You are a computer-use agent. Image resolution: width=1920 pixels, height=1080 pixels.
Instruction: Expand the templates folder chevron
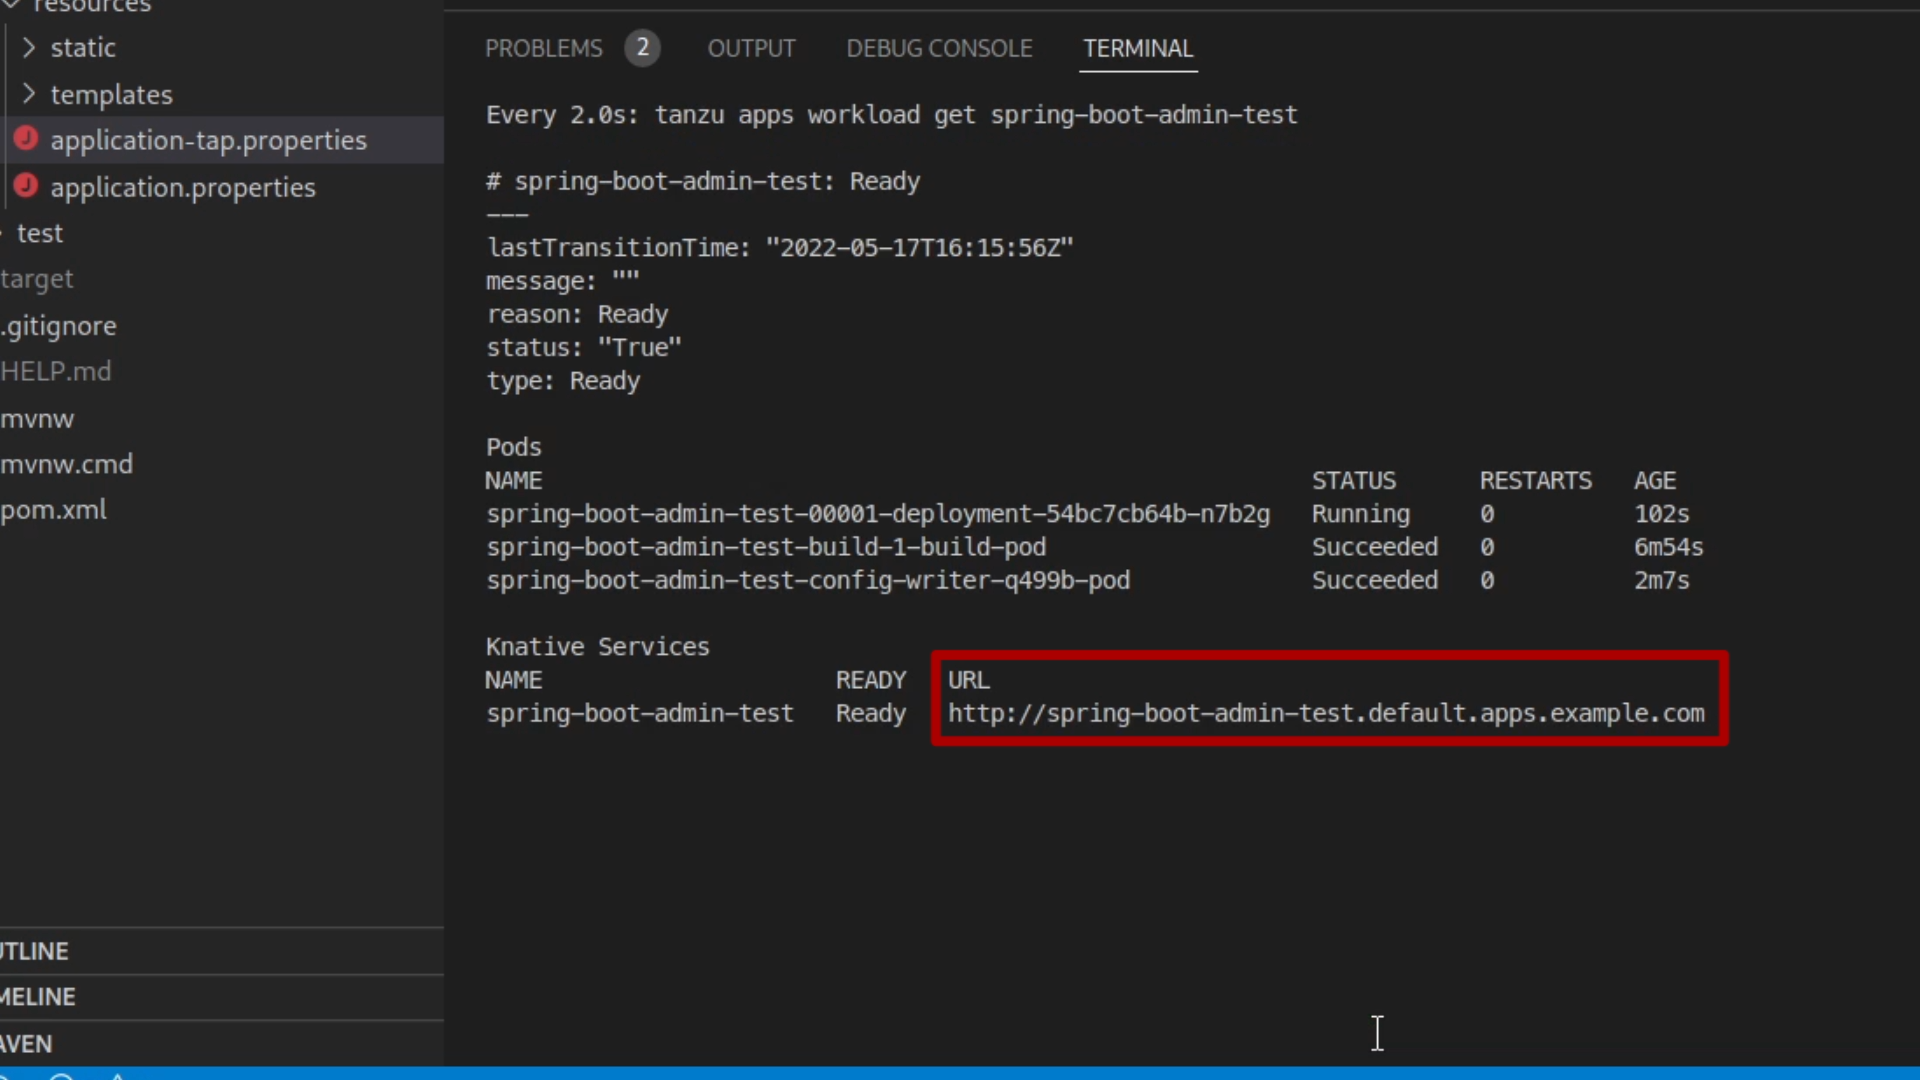29,94
